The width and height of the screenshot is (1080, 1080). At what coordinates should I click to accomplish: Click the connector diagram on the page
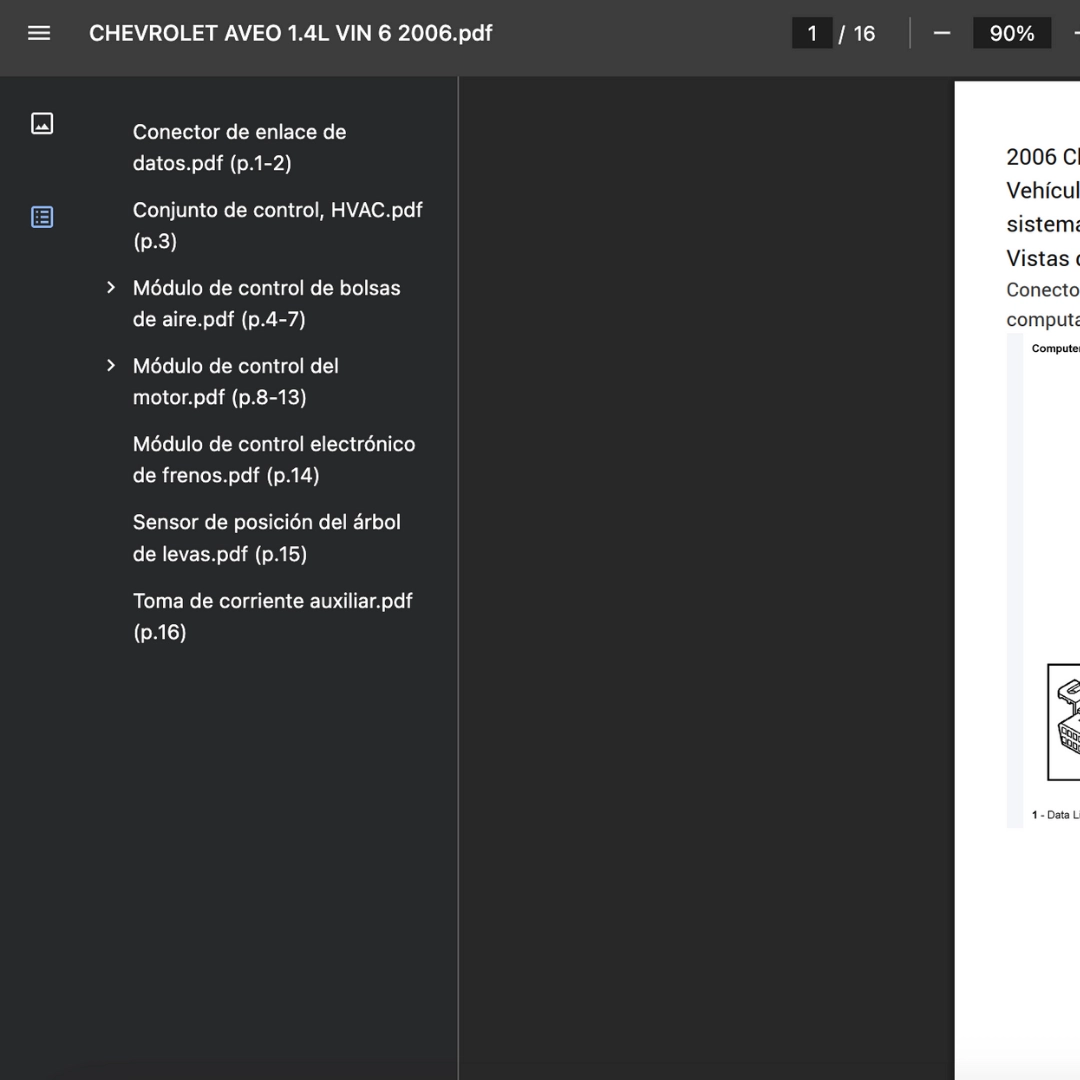[1063, 722]
